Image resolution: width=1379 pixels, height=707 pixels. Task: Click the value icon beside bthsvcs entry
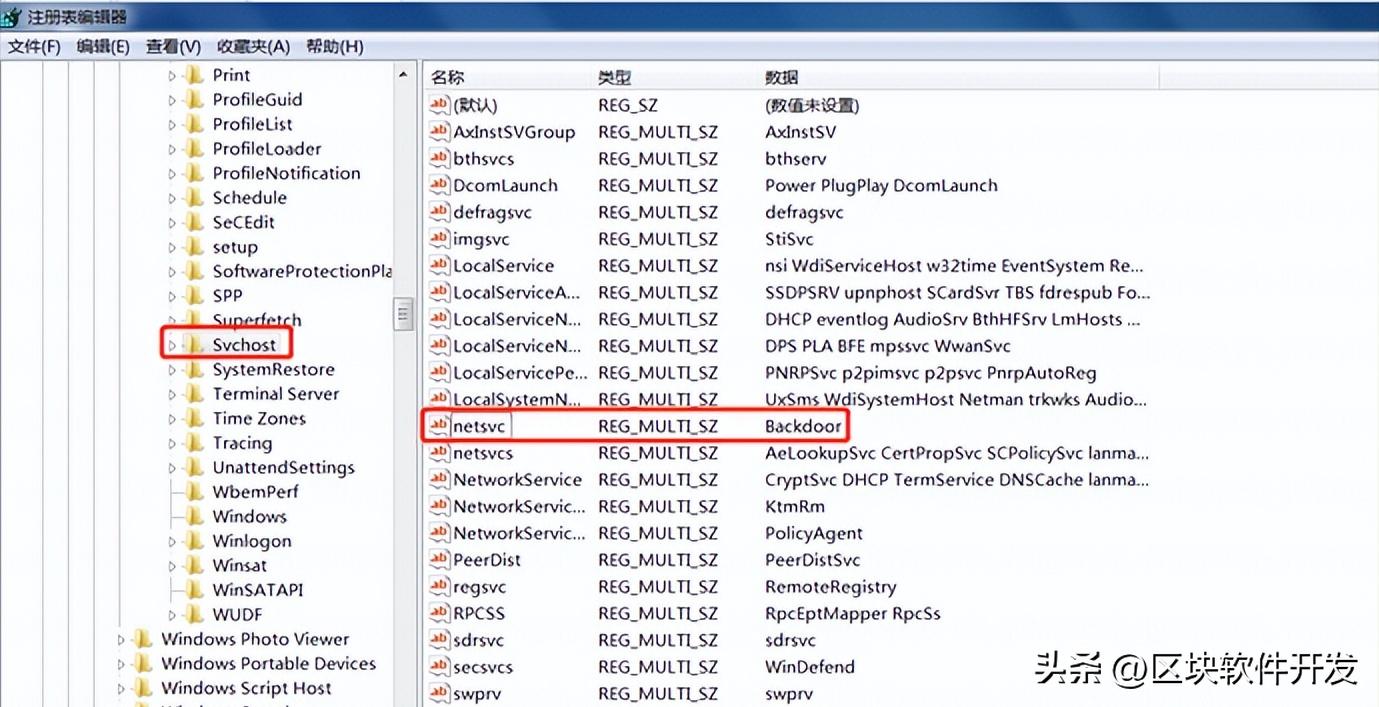tap(439, 158)
